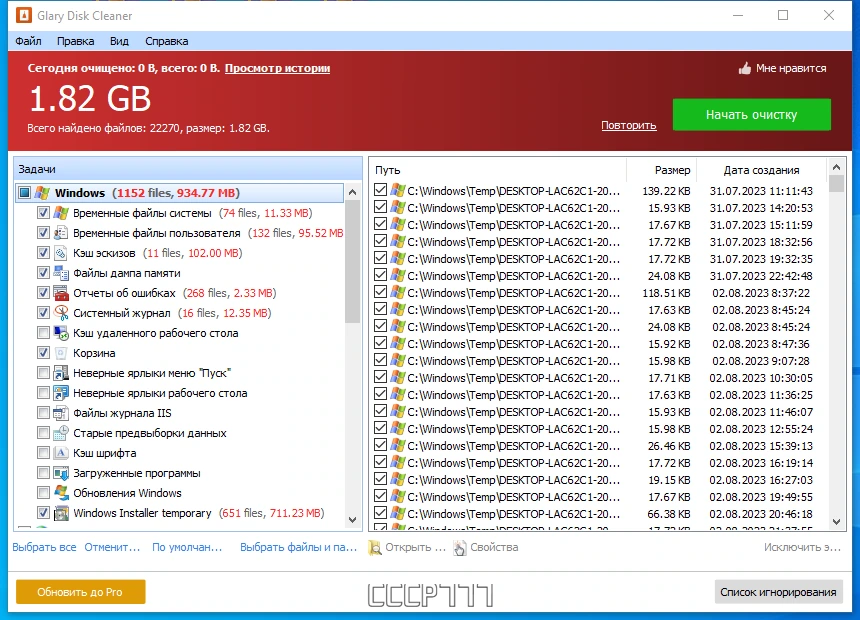Click the Начать очистку button

[x=751, y=115]
